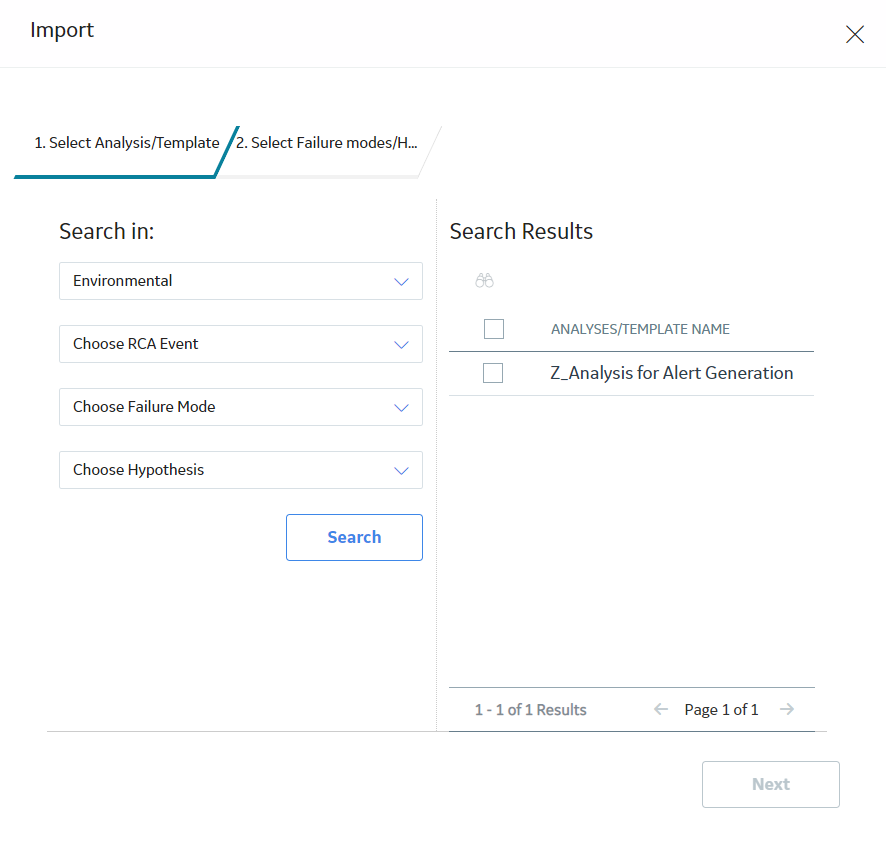This screenshot has height=861, width=886.
Task: Check the Z_Analysis for Alert Generation box
Action: pyautogui.click(x=493, y=373)
